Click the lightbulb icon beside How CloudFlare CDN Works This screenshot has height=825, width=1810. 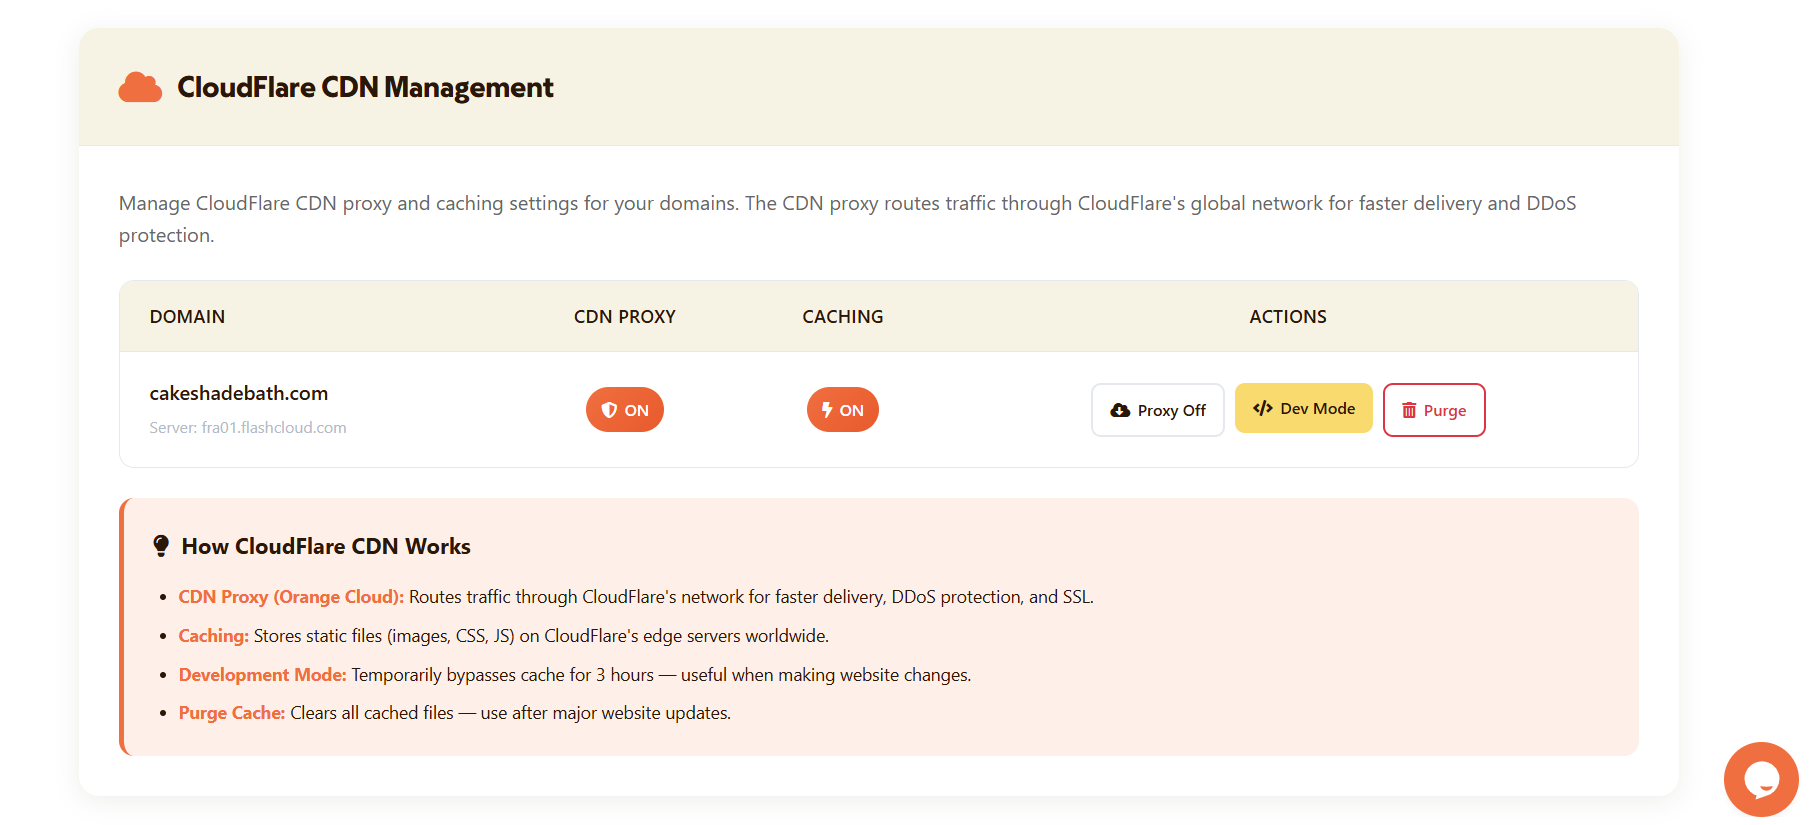click(x=161, y=546)
